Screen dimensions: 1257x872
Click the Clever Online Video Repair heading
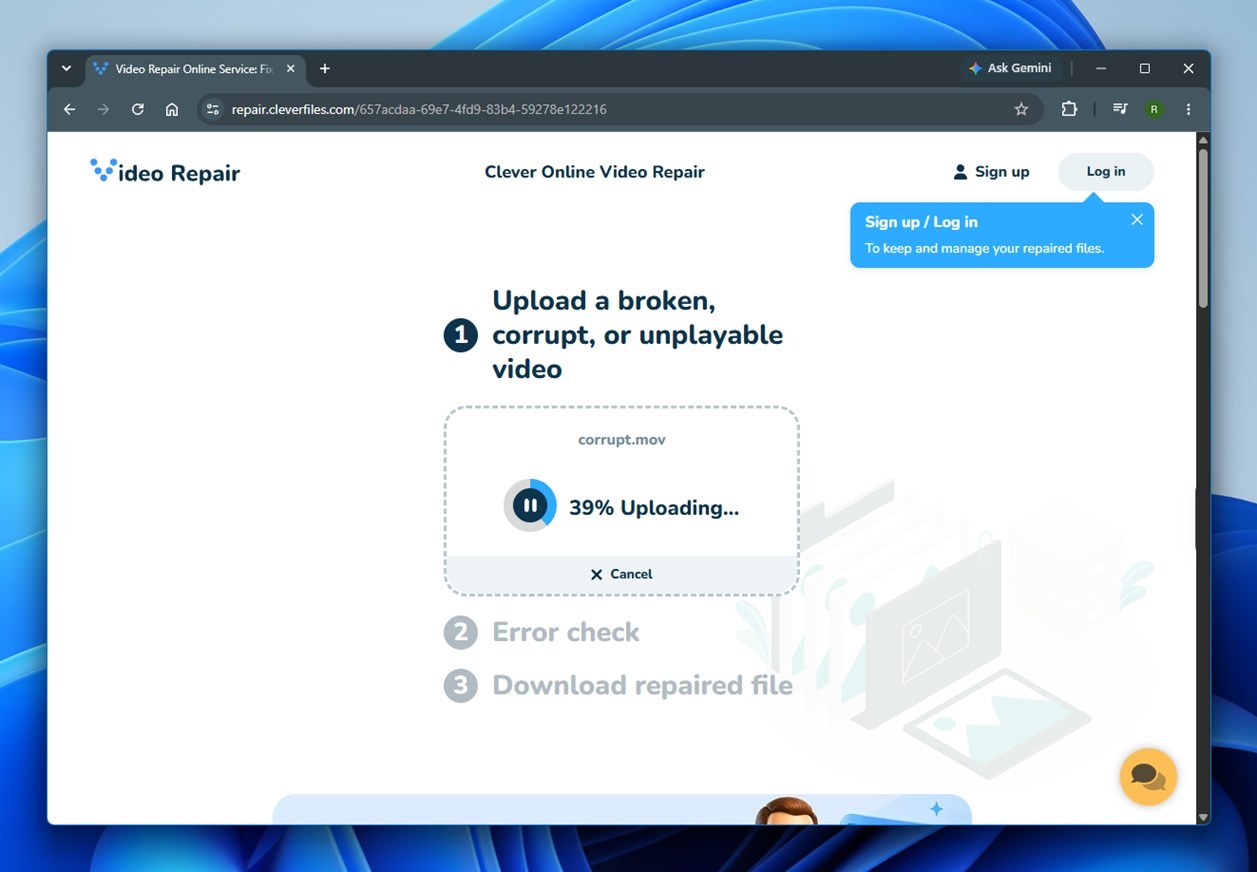[594, 172]
